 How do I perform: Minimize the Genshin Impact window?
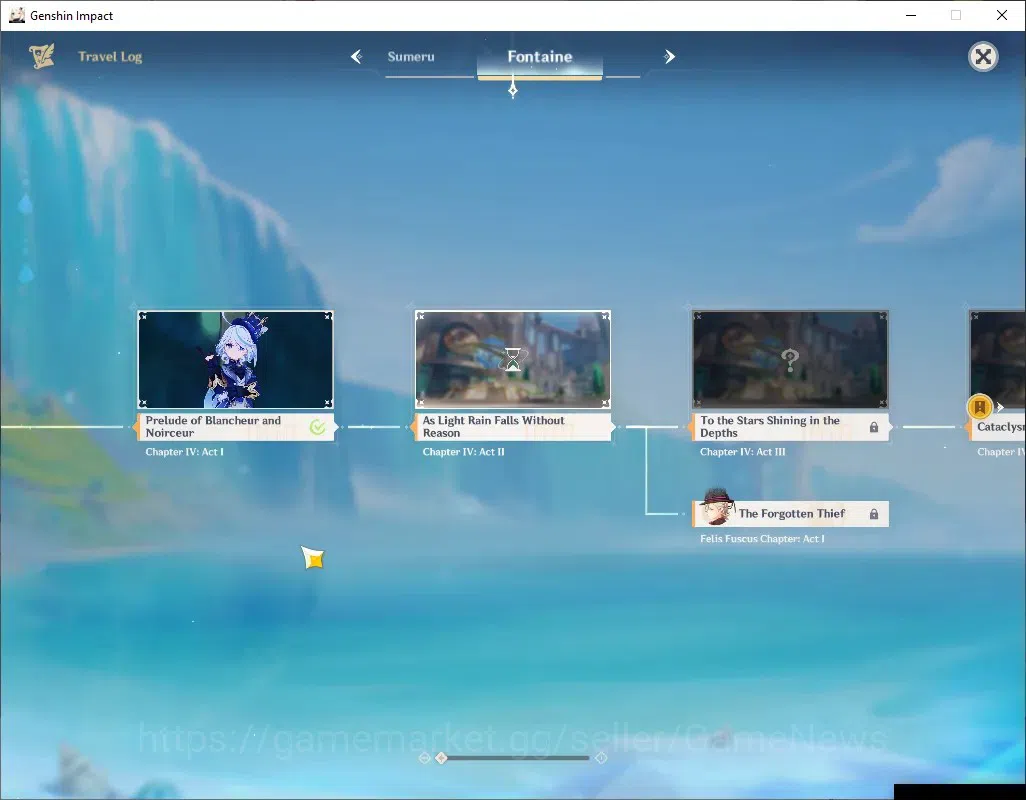click(911, 15)
